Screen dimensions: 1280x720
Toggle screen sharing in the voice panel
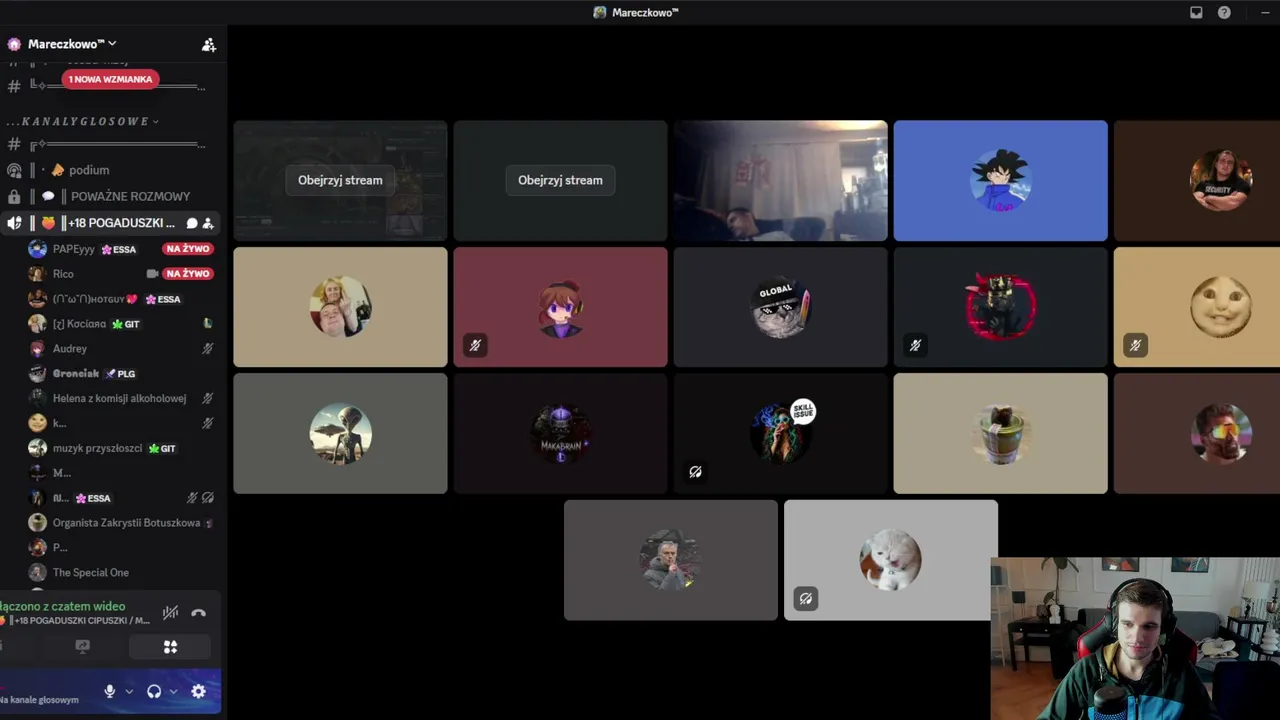pyautogui.click(x=83, y=647)
